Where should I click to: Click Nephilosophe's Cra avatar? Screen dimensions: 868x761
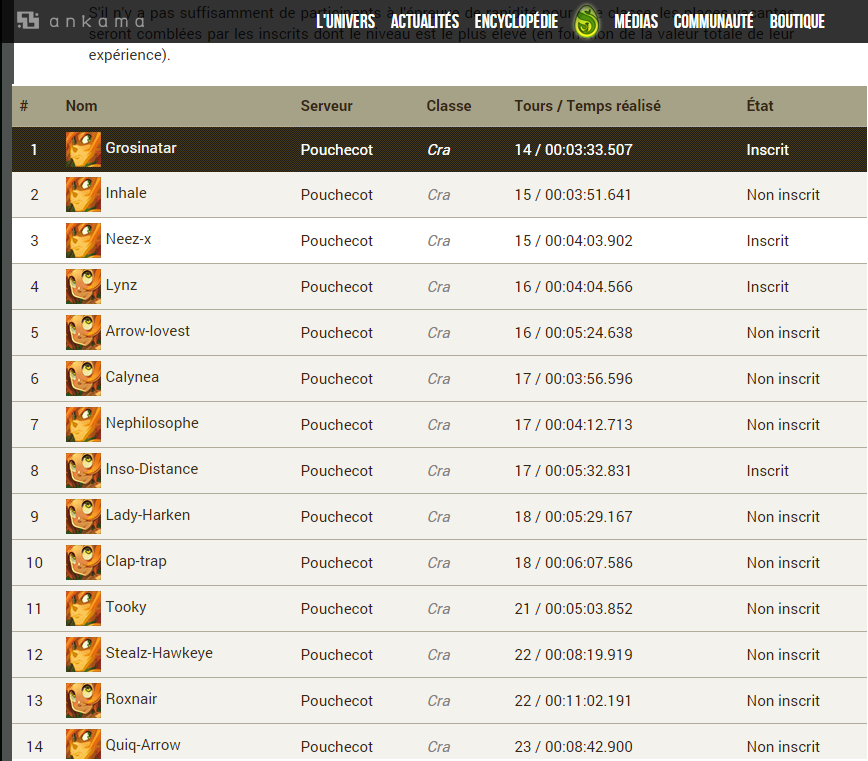click(84, 424)
